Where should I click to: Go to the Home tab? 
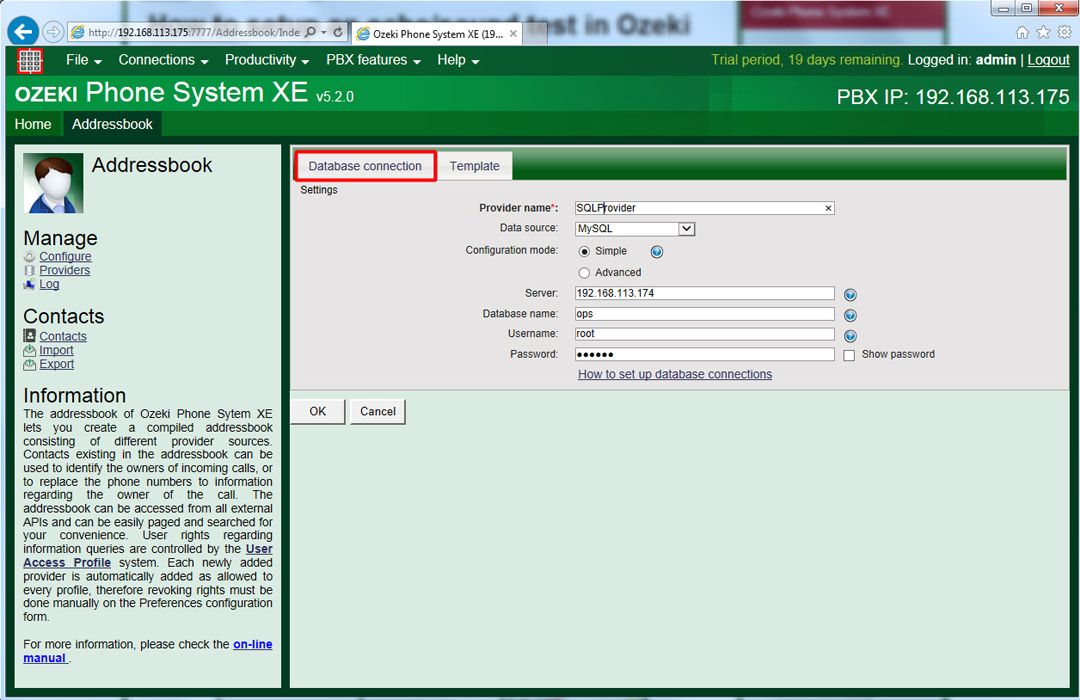pos(33,124)
